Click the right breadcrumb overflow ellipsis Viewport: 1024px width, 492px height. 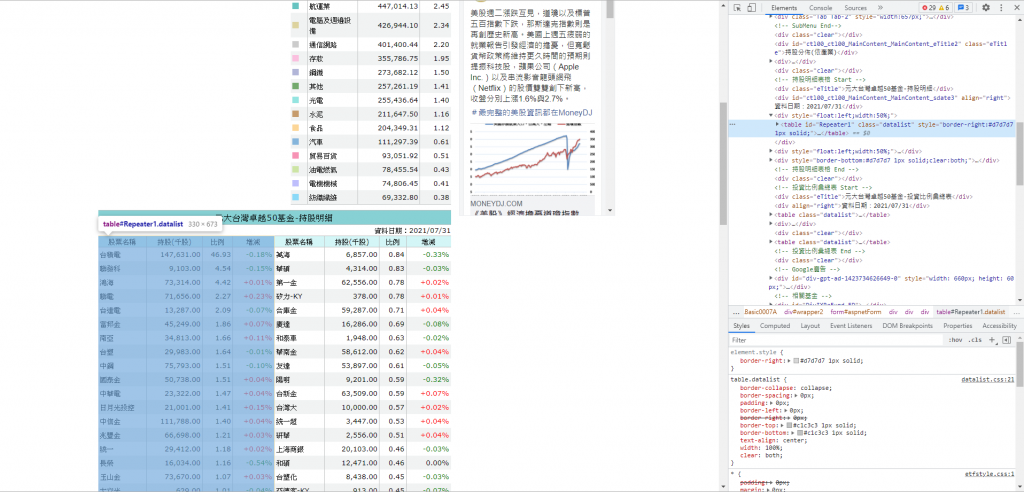(1017, 312)
